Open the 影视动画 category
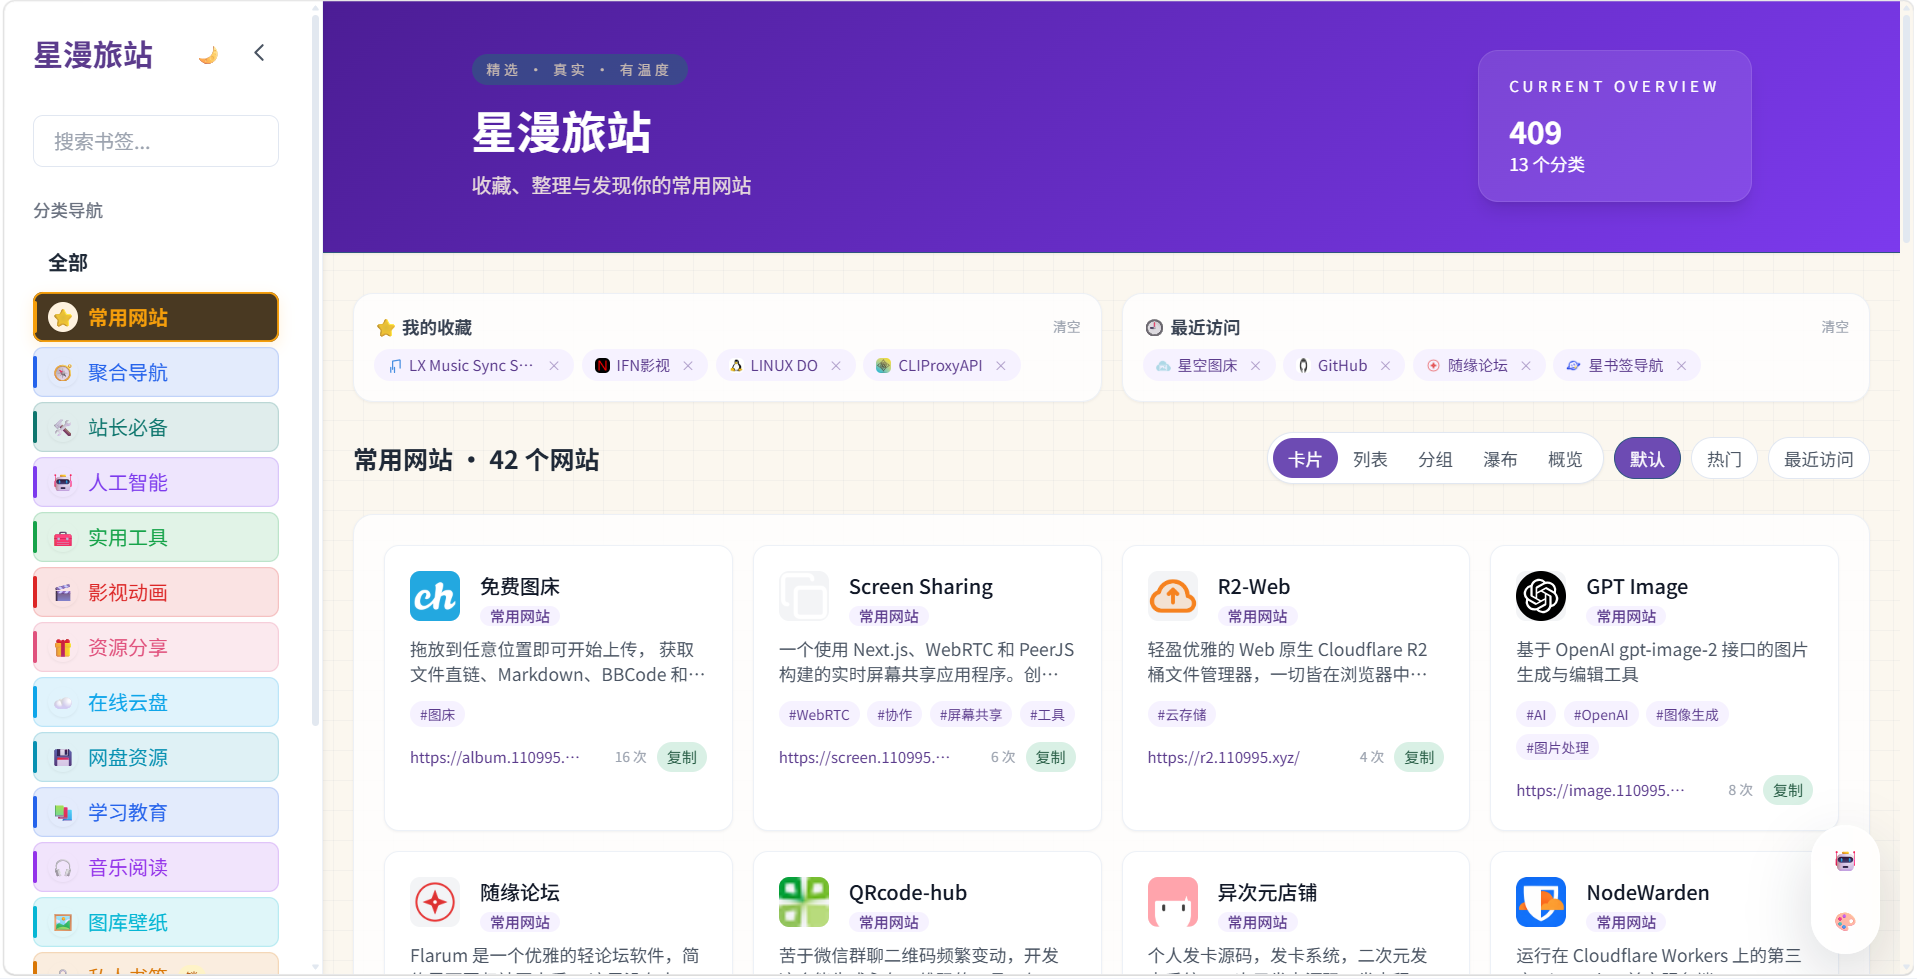Viewport: 1917px width, 979px height. point(156,592)
